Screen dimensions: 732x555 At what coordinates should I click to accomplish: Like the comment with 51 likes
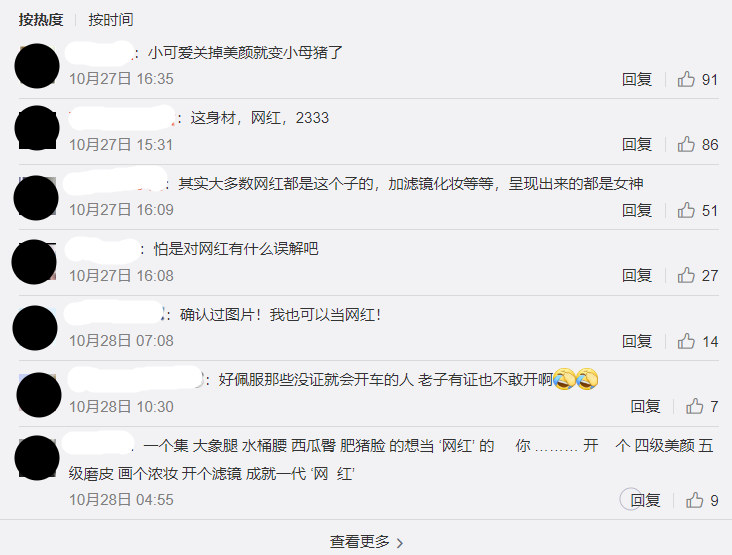point(686,211)
